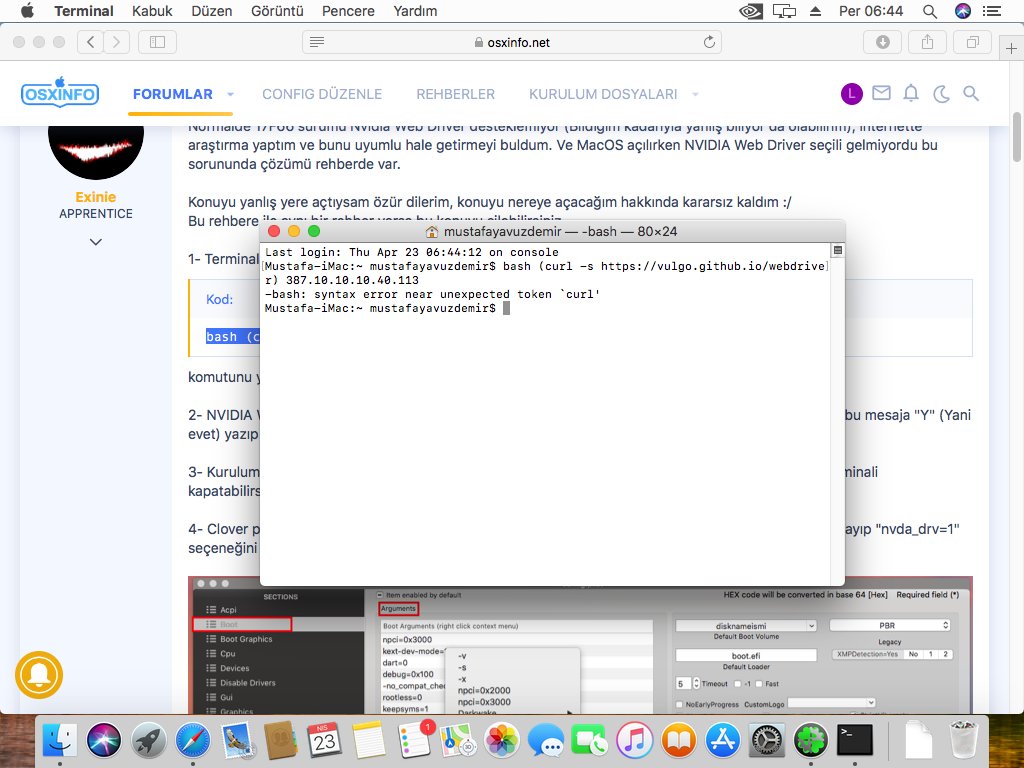Click the Safari share icon
The width and height of the screenshot is (1024, 768).
(927, 42)
